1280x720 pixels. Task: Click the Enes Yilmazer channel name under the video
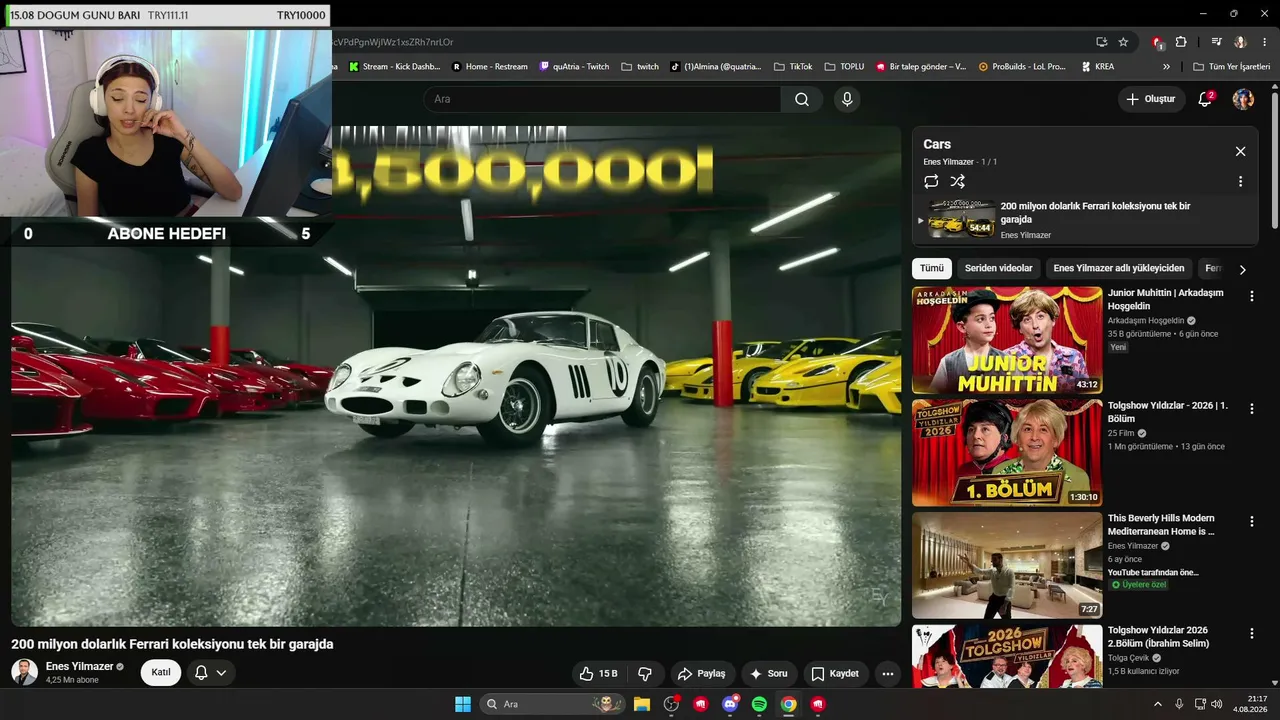[80, 666]
